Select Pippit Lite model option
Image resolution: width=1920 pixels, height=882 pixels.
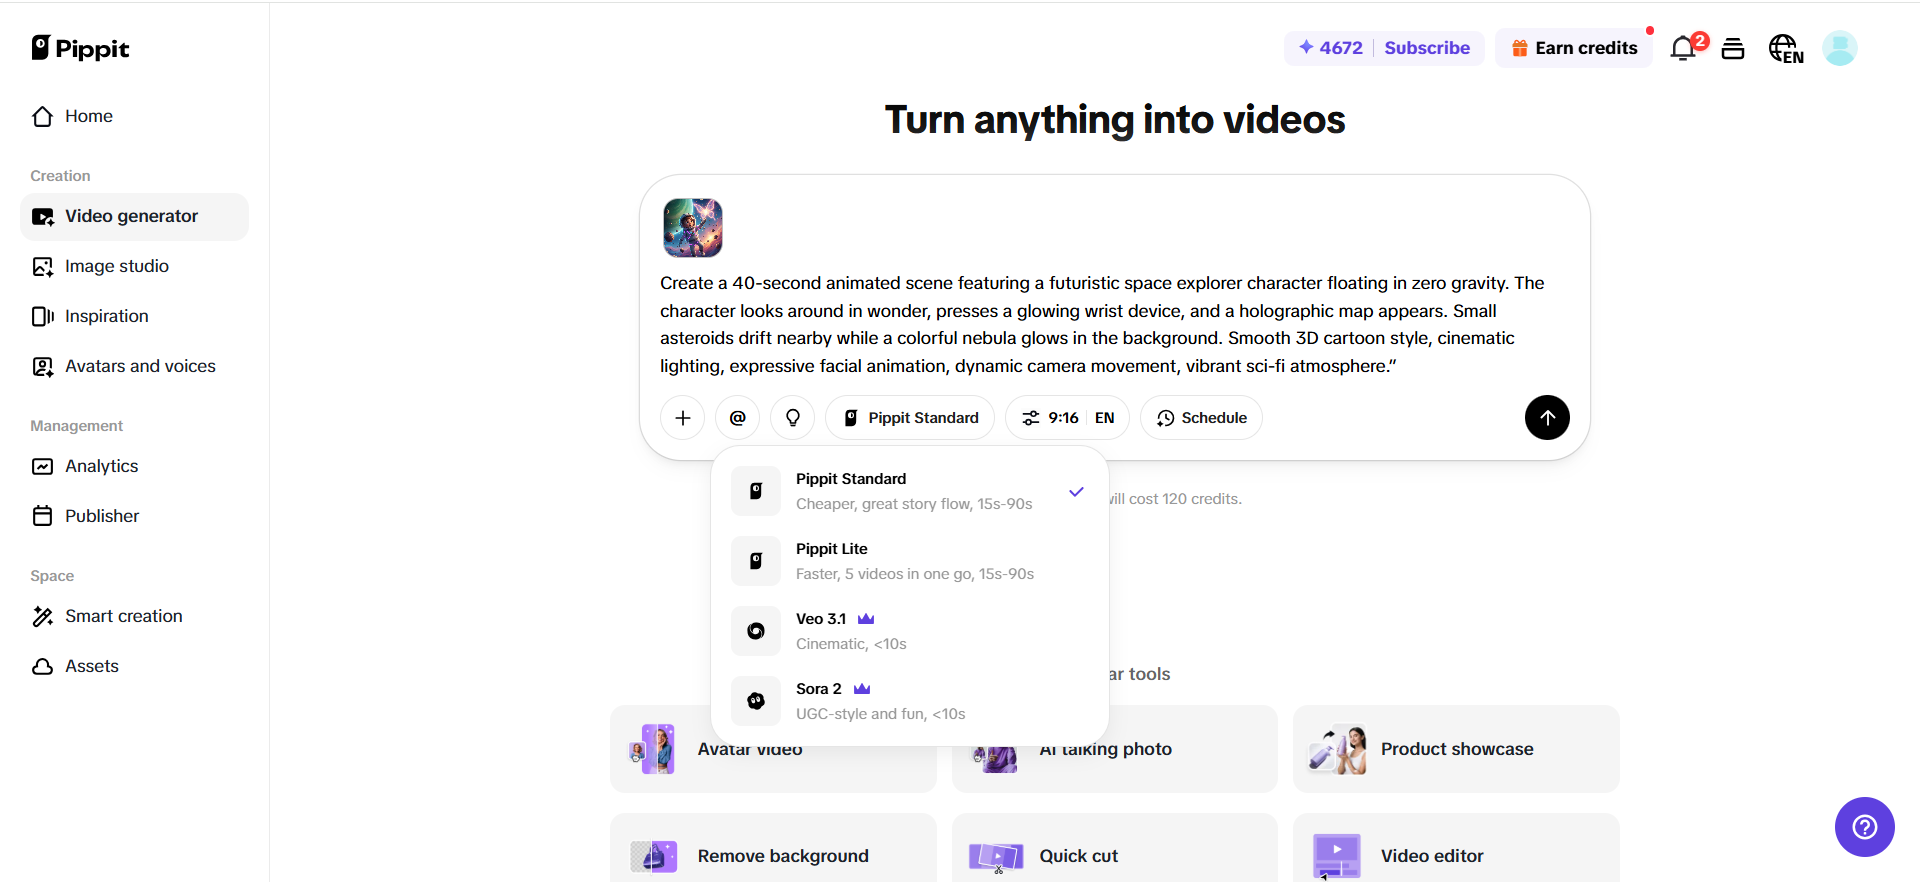click(910, 561)
